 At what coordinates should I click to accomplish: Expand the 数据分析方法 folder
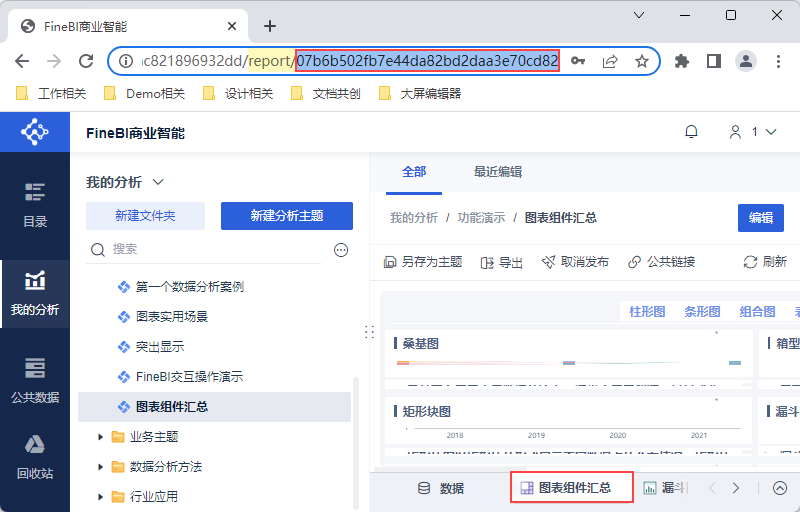point(100,467)
